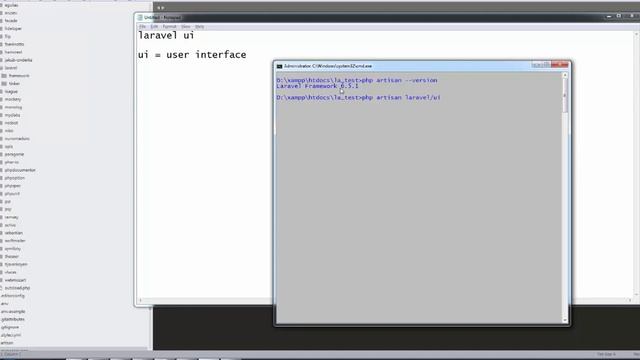Open the tinker folder under laravel
This screenshot has height=360, width=640.
pos(14,84)
